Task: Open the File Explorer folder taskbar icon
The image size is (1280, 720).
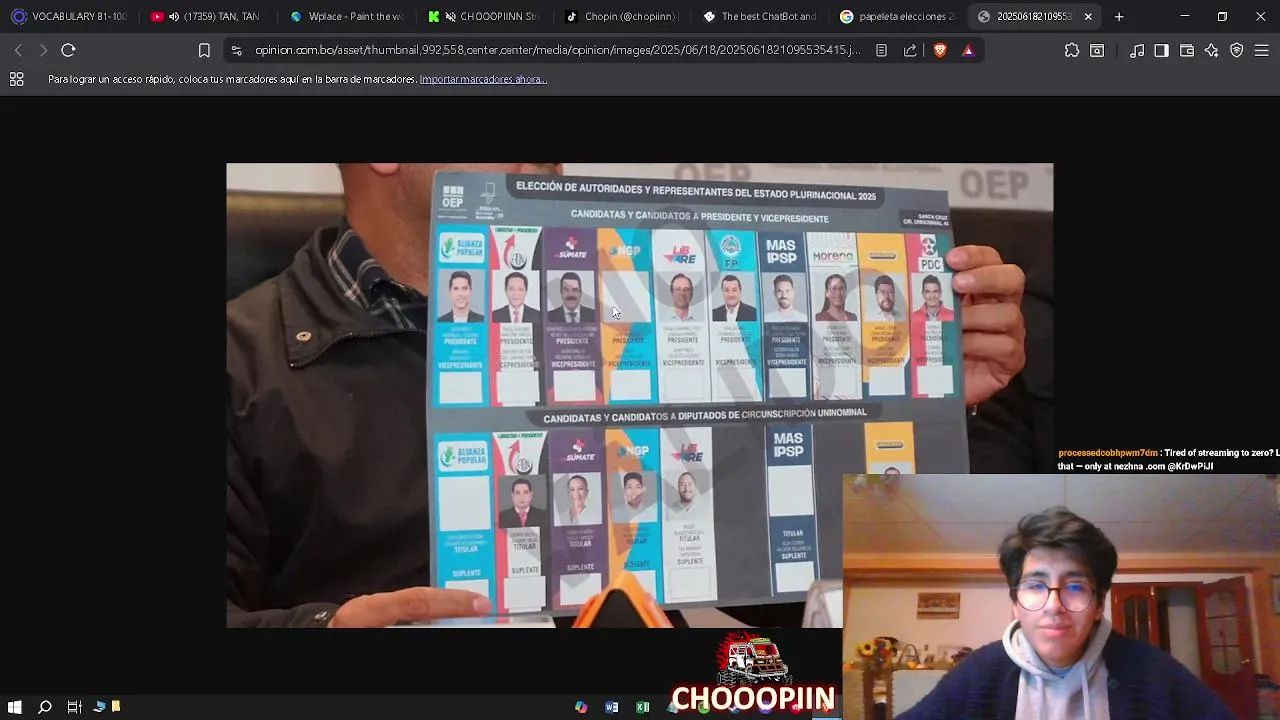Action: 116,706
